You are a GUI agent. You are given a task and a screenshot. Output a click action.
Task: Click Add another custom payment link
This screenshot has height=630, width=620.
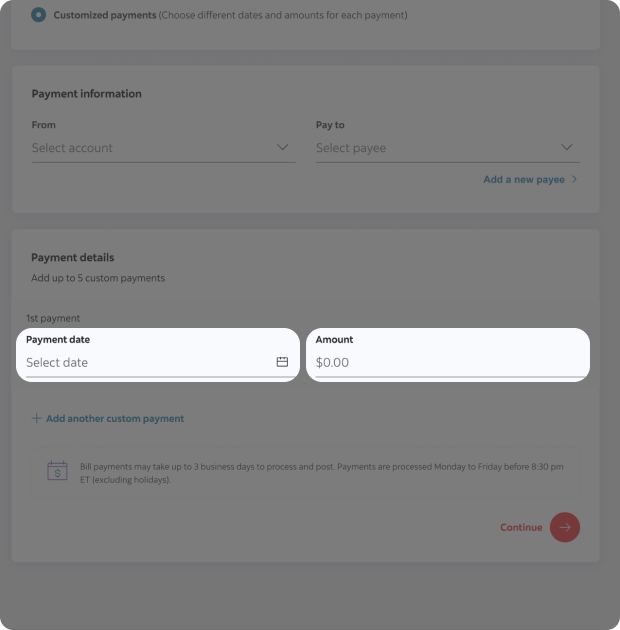point(115,419)
